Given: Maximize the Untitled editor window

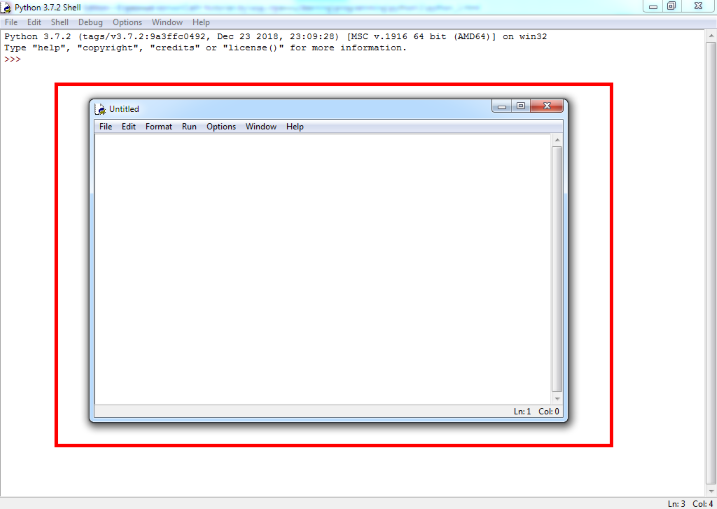Looking at the screenshot, I should (x=521, y=106).
